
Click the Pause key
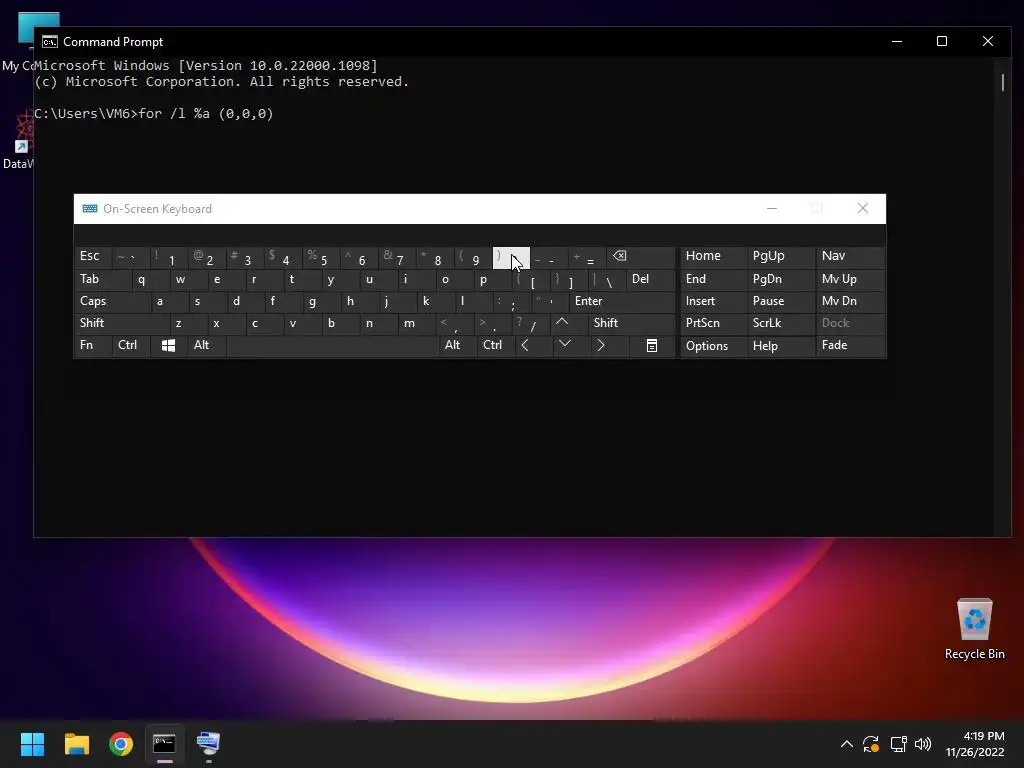780,301
